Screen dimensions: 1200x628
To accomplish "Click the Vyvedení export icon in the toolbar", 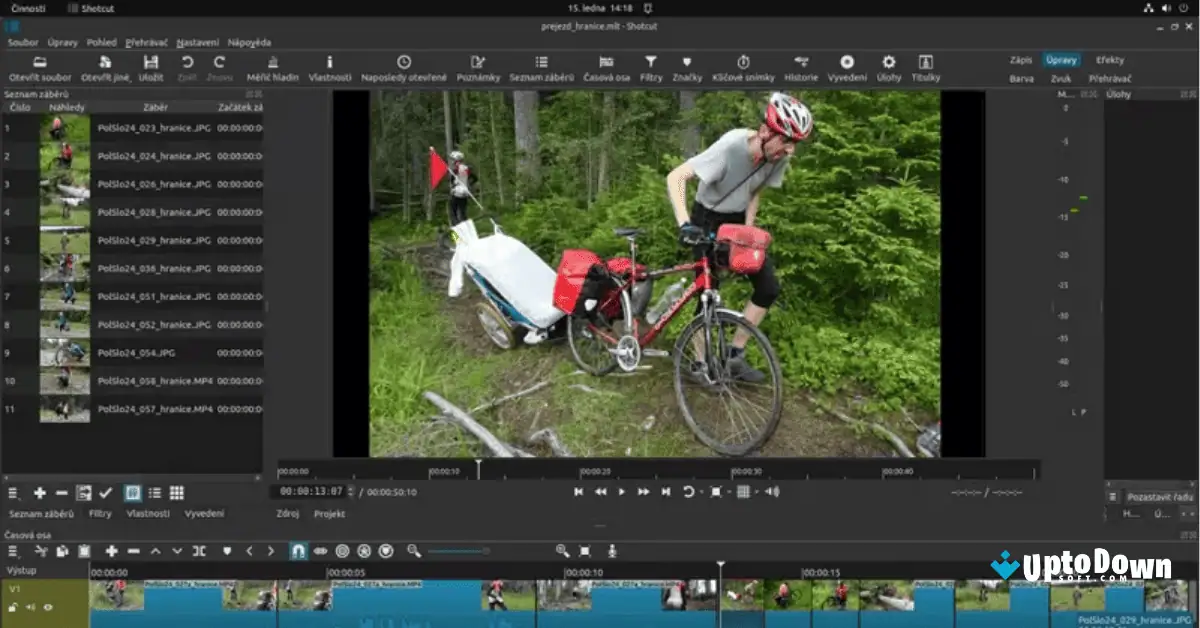I will 847,62.
